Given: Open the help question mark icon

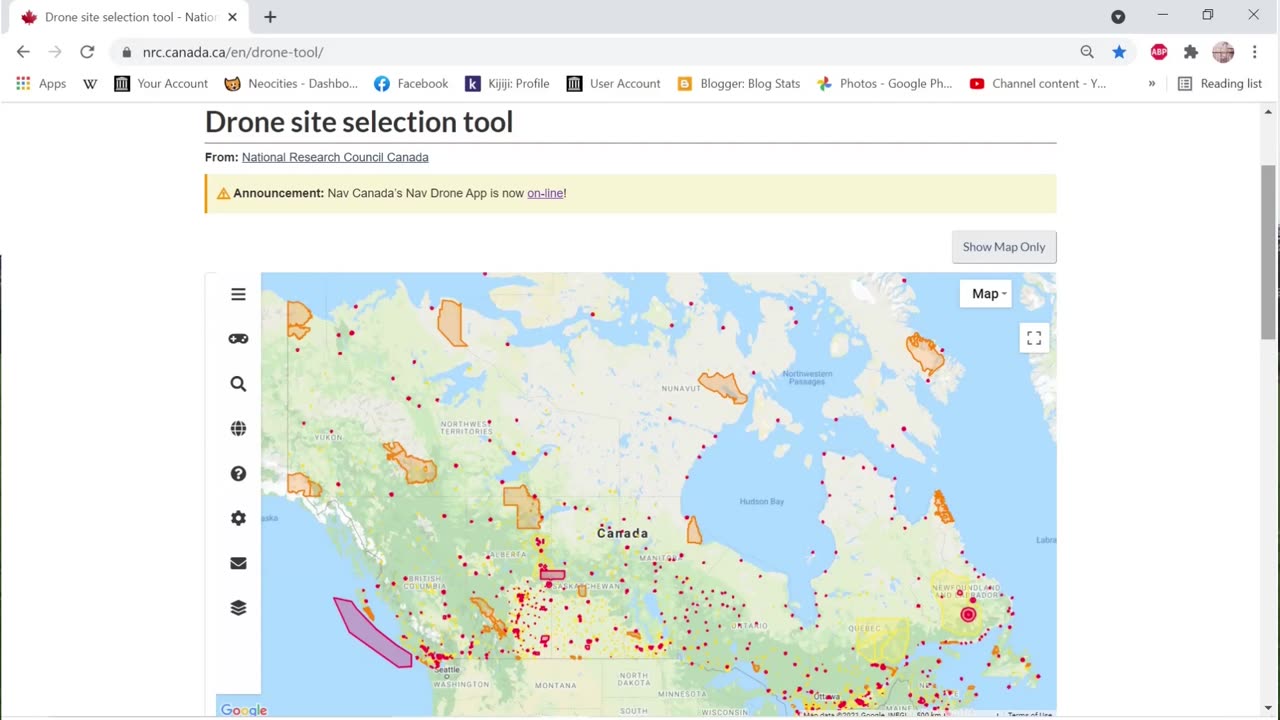Looking at the screenshot, I should (238, 474).
